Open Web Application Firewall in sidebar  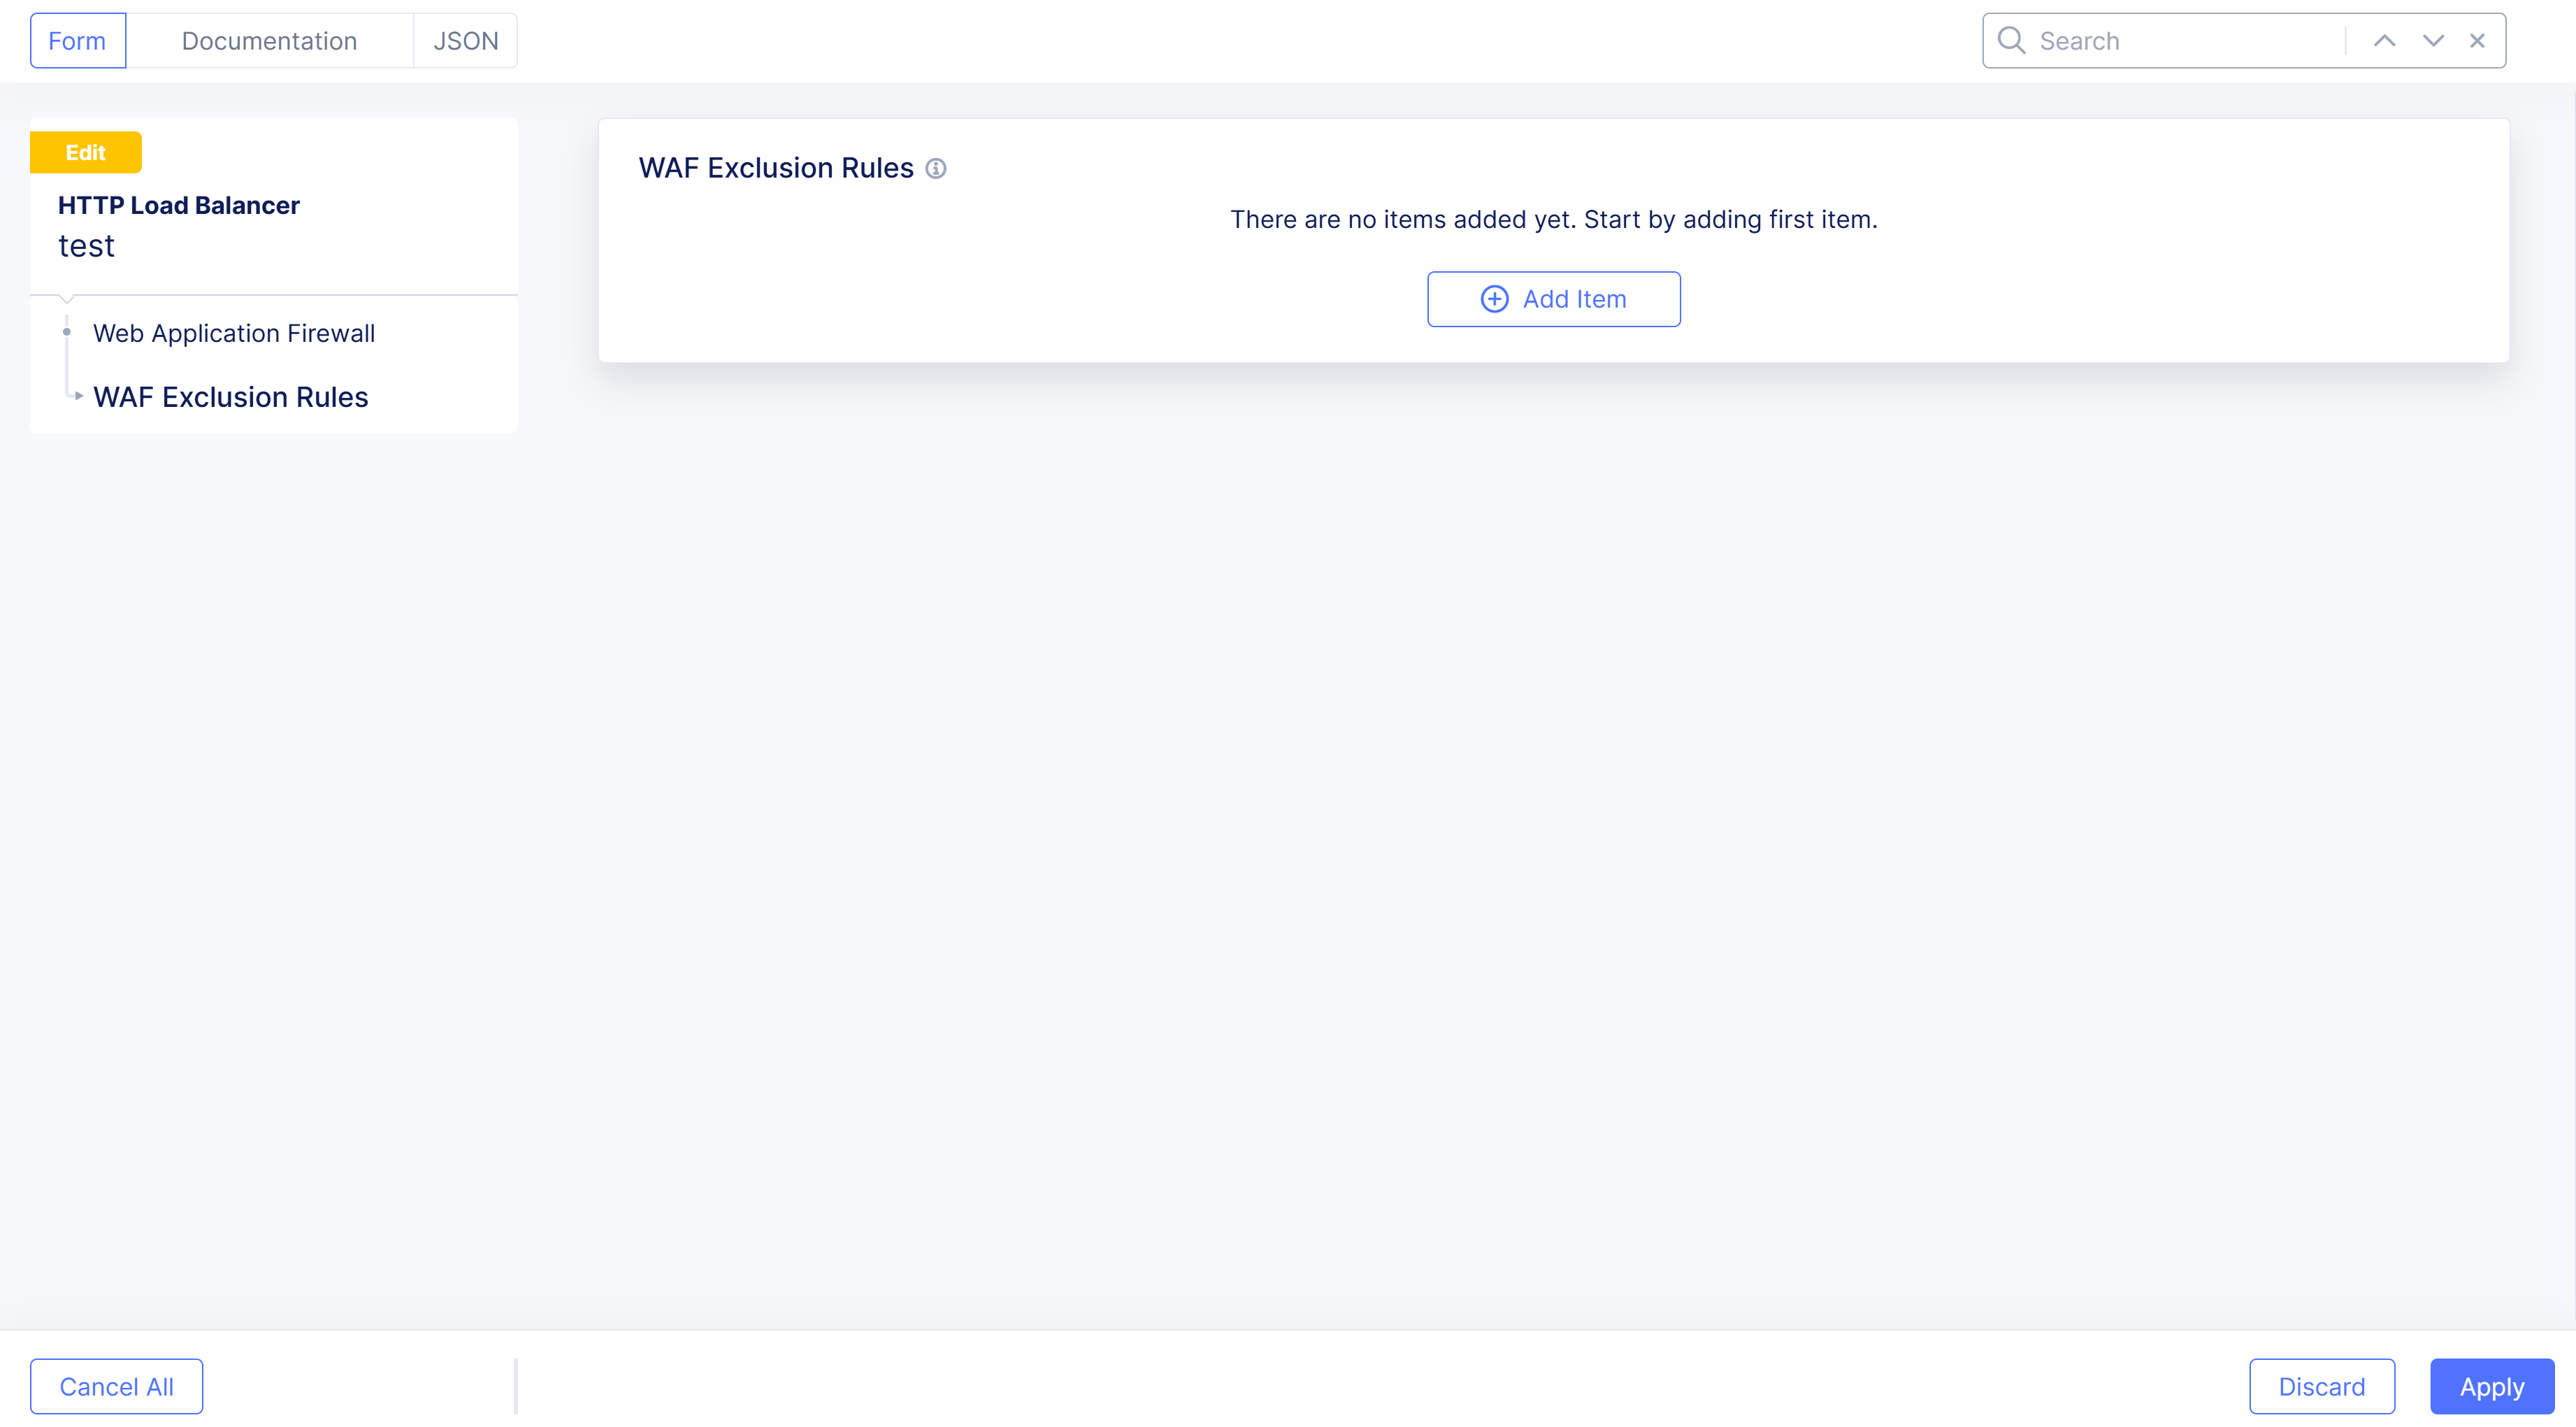coord(234,333)
